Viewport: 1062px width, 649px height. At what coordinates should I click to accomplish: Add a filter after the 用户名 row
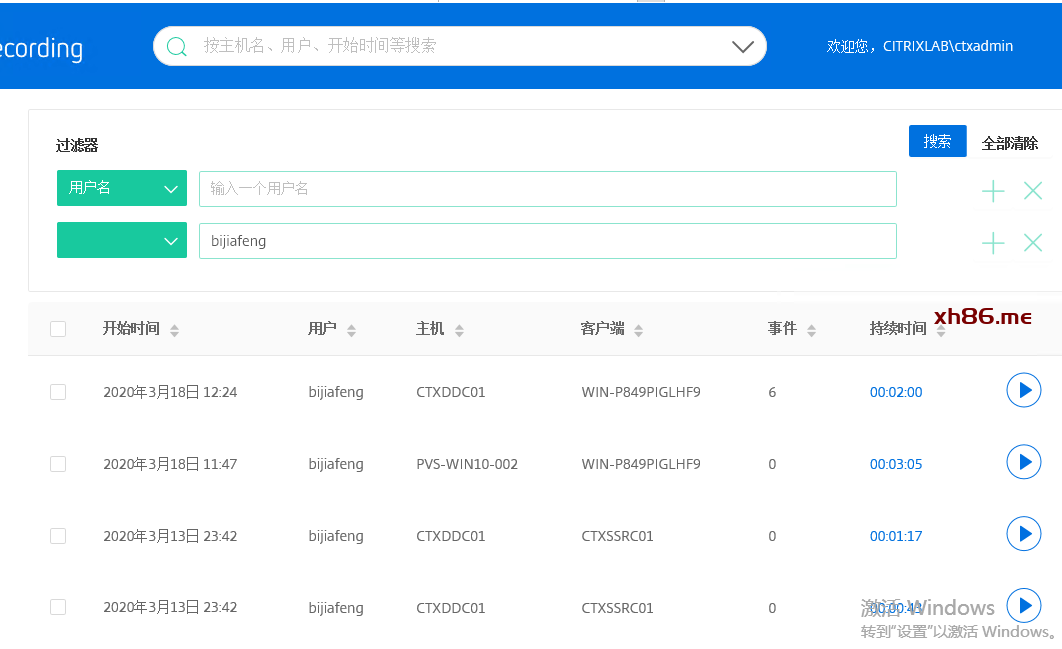(992, 191)
